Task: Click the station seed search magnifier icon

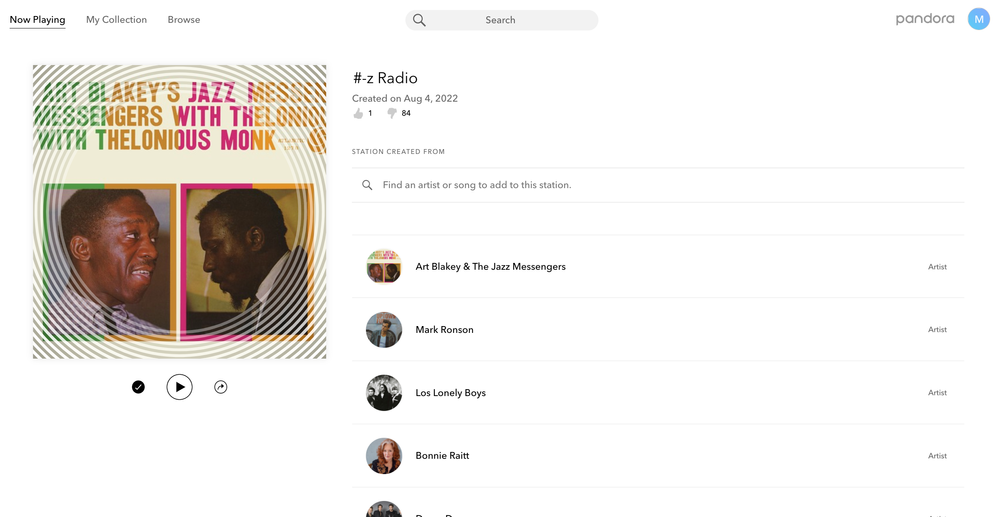Action: 367,185
